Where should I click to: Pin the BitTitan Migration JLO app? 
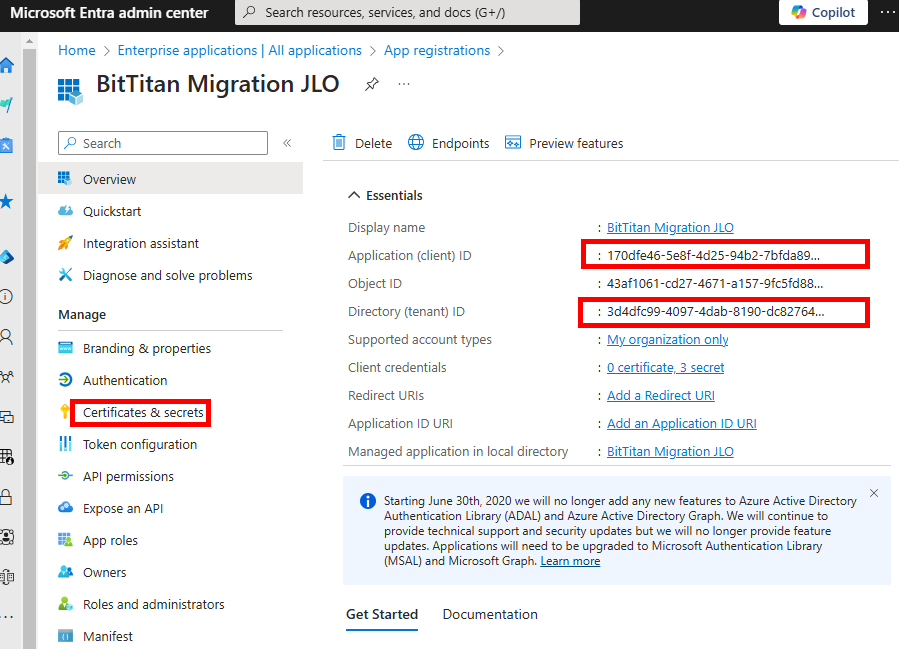tap(372, 84)
